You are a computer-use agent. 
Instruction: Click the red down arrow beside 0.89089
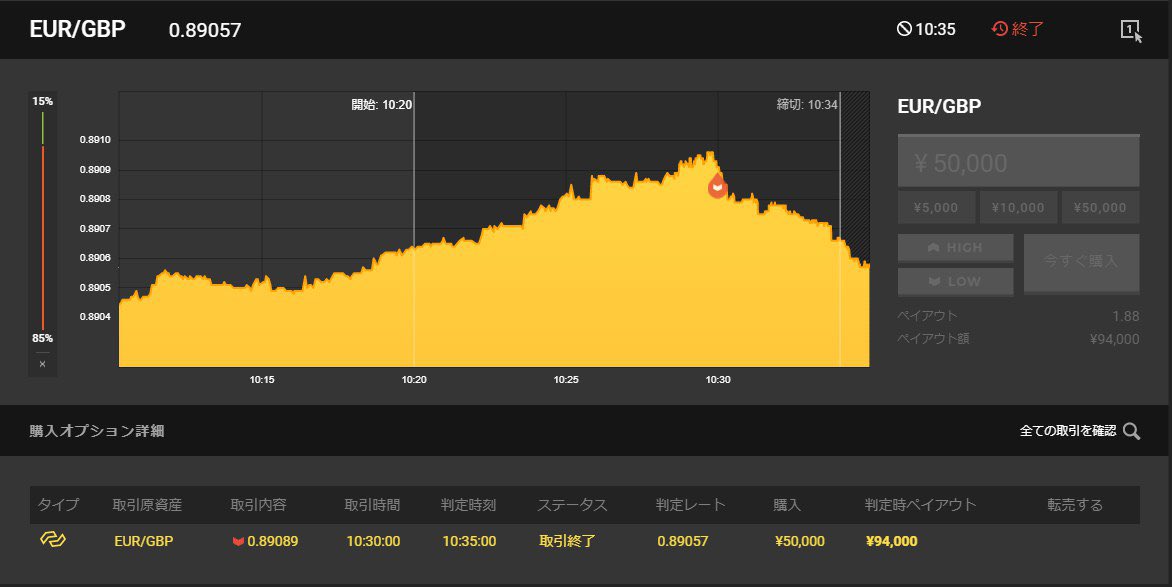[x=238, y=541]
